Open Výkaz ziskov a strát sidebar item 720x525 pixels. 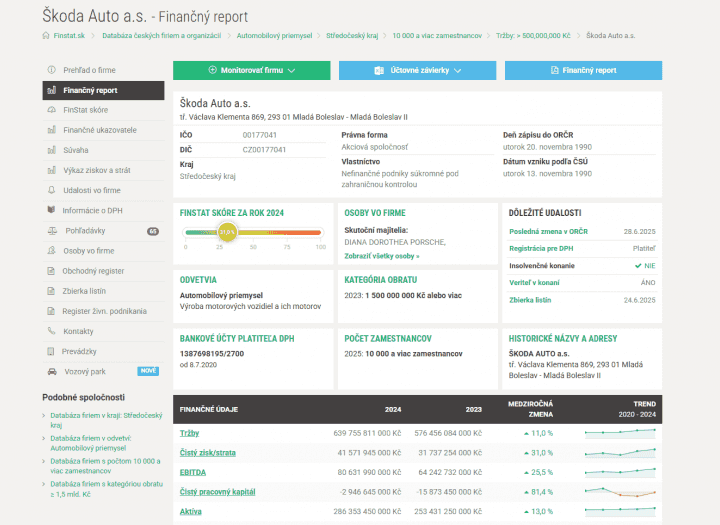(103, 170)
